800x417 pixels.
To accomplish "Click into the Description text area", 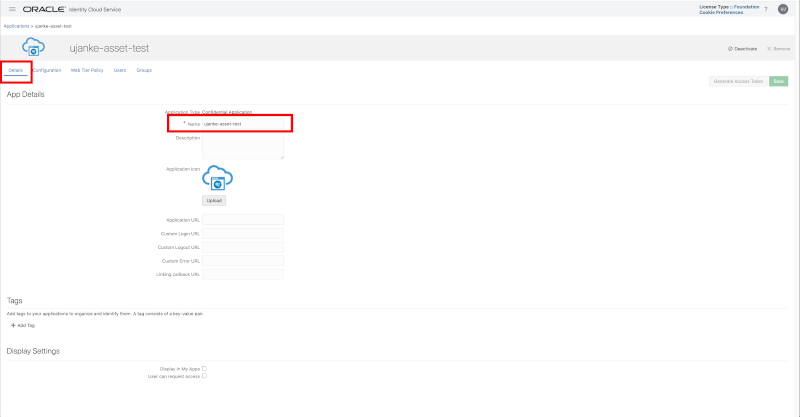I will click(243, 146).
